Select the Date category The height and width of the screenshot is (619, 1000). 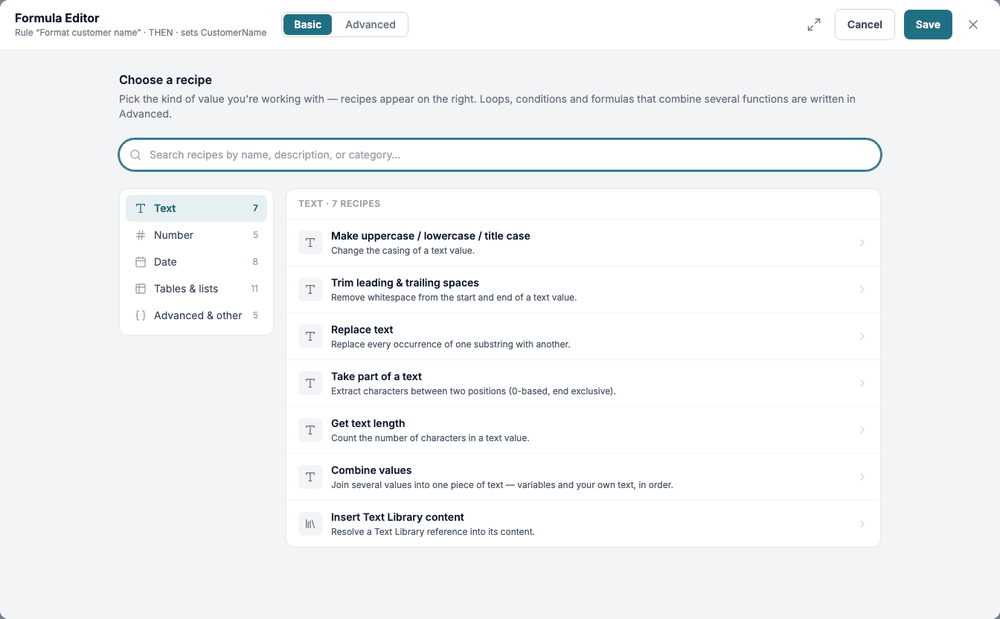pyautogui.click(x=196, y=262)
